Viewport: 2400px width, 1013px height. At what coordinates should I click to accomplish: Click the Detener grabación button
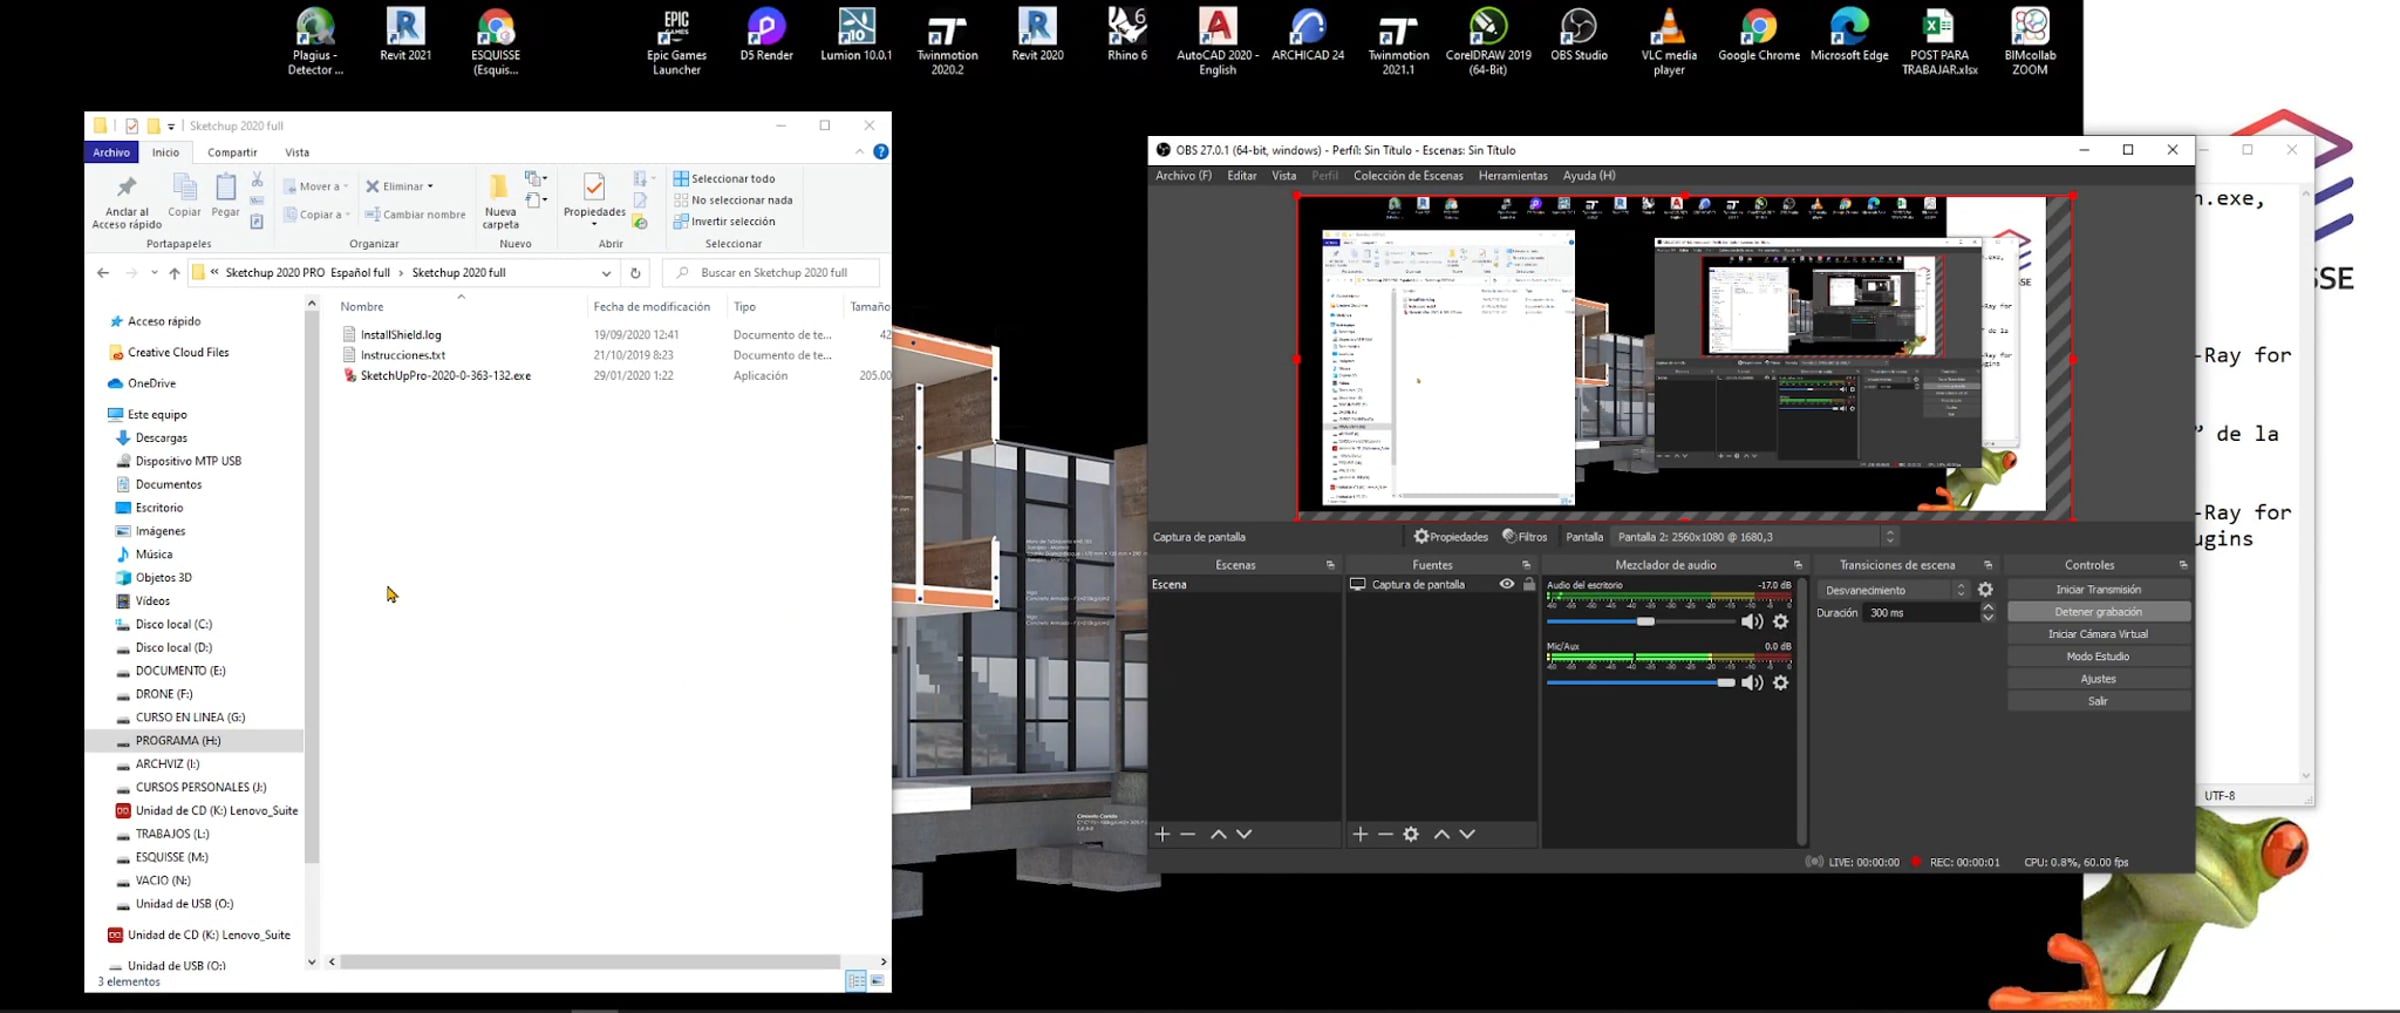(x=2097, y=612)
